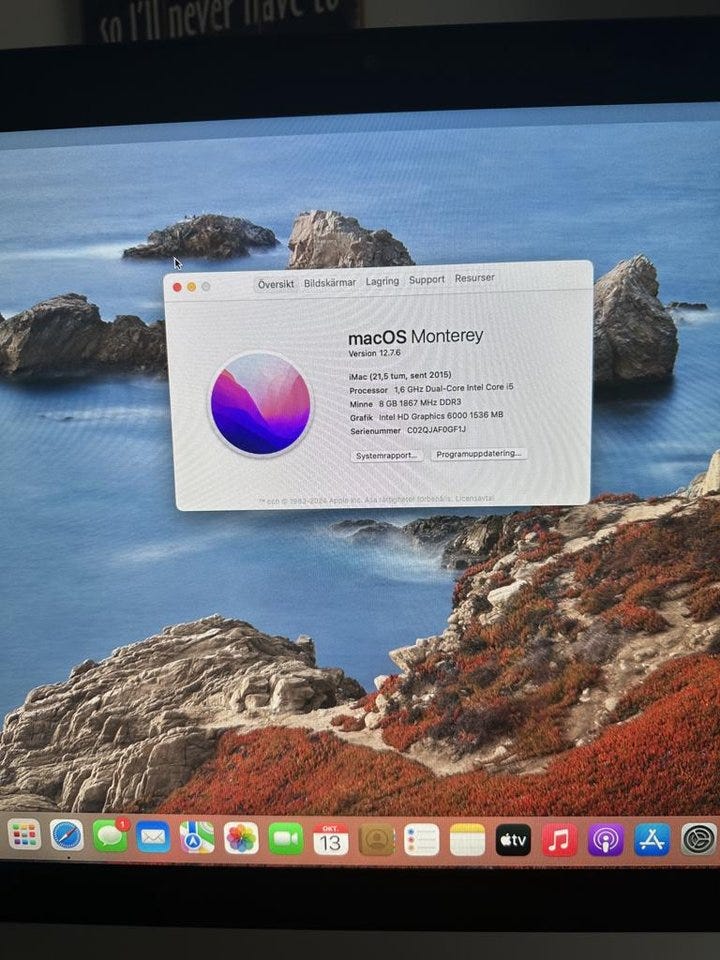This screenshot has height=960, width=720.
Task: Launch Safari browser from the Dock
Action: click(x=67, y=836)
